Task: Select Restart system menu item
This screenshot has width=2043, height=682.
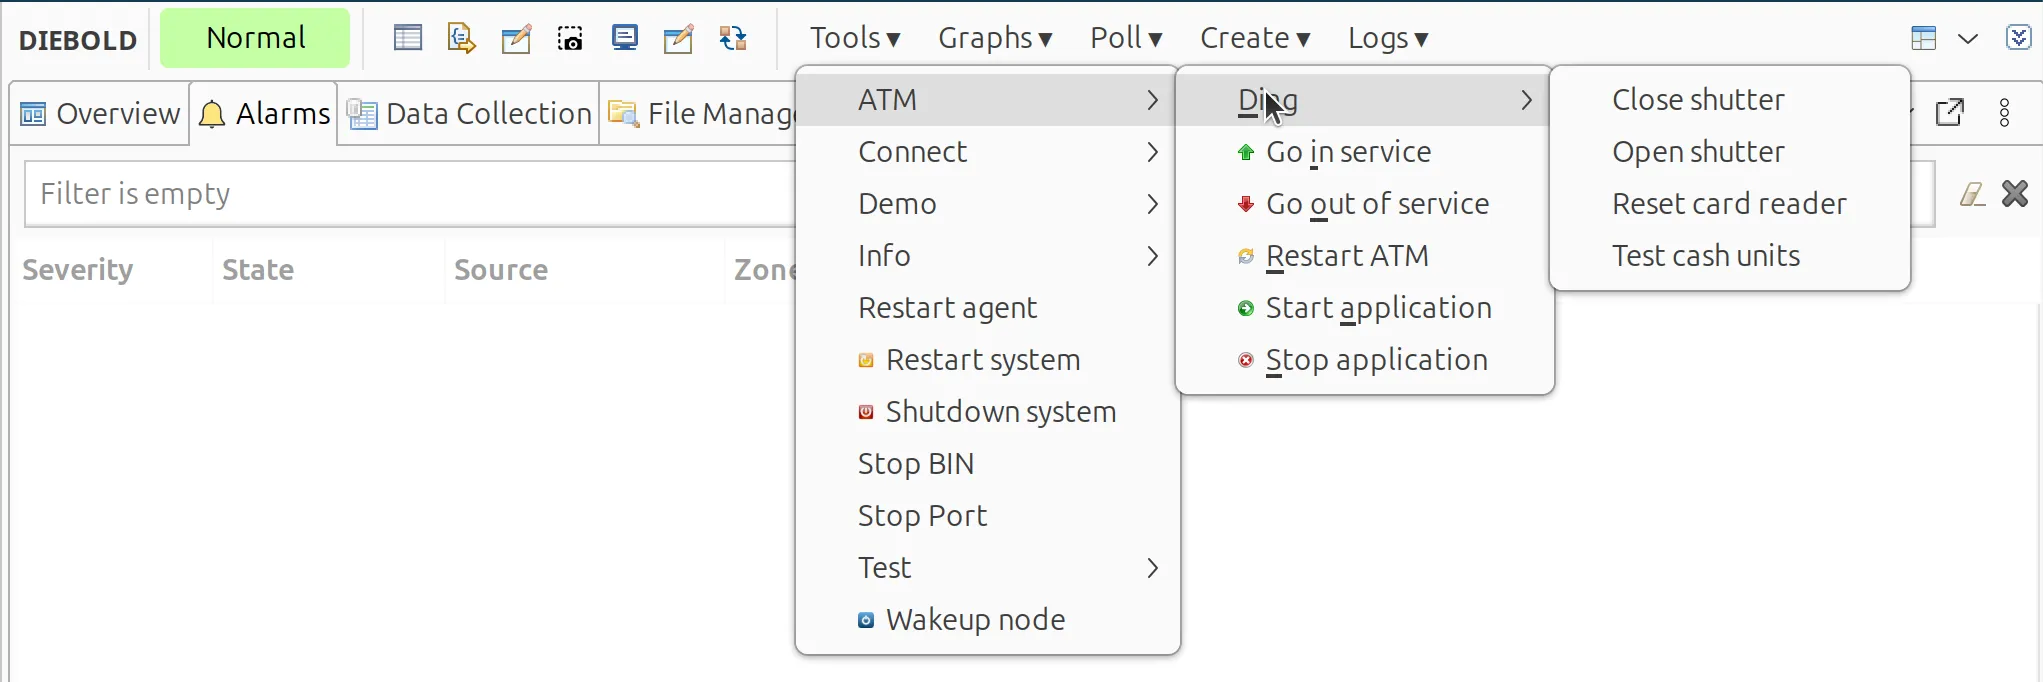Action: (x=988, y=360)
